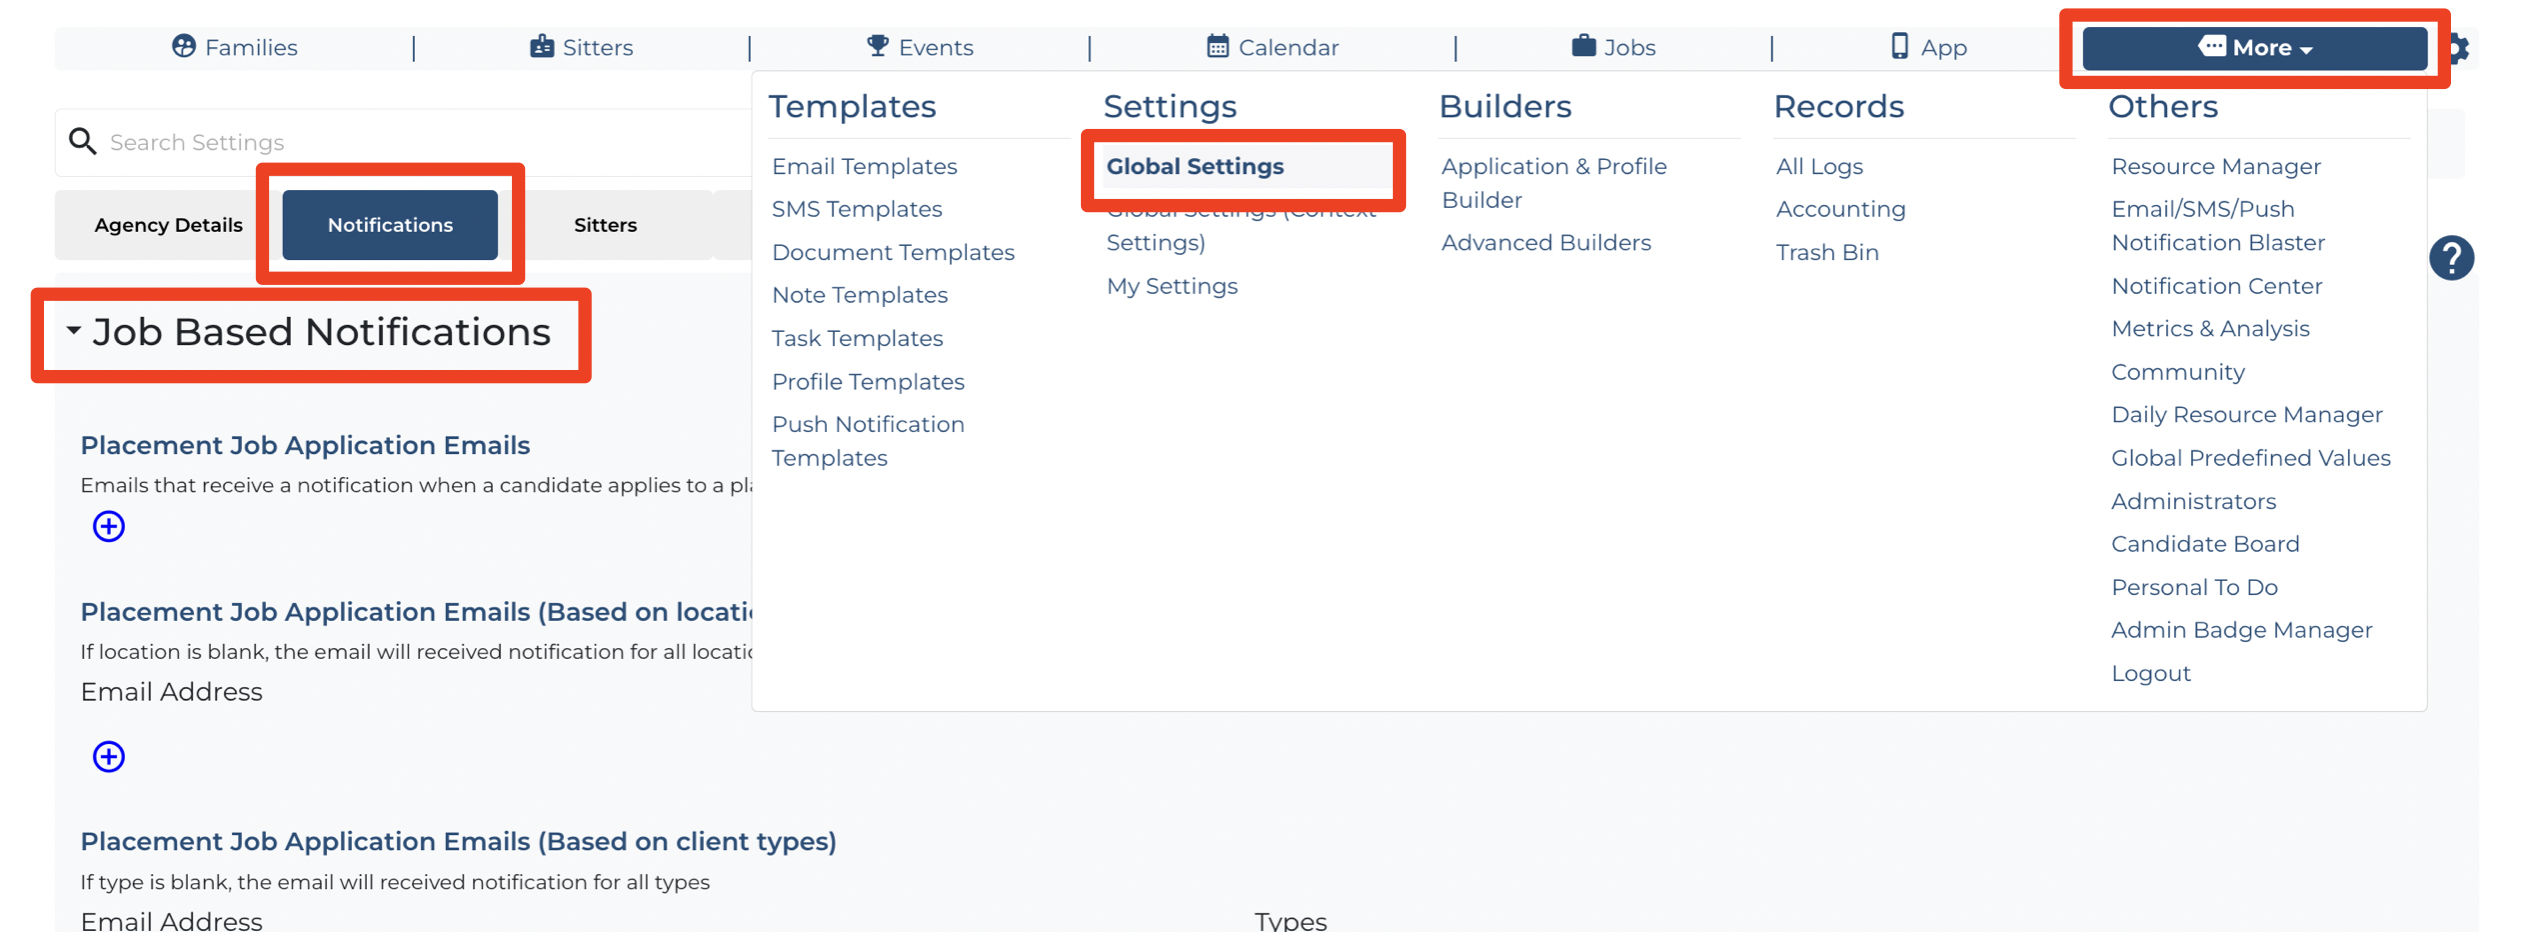This screenshot has width=2534, height=932.
Task: Open All Logs under Records
Action: pos(1819,166)
